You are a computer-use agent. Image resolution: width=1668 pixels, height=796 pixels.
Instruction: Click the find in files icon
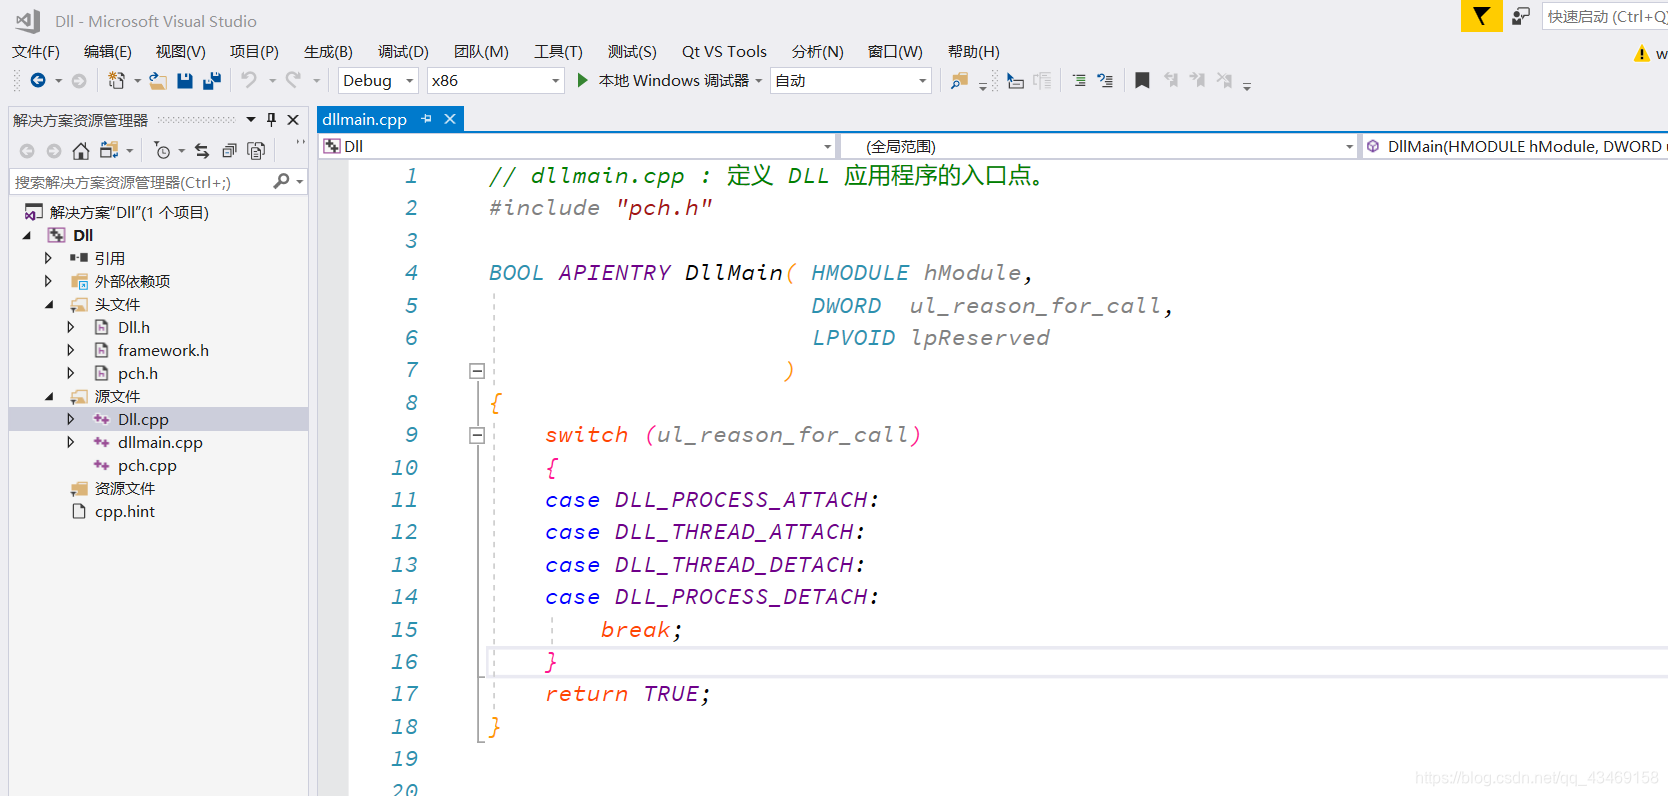[959, 80]
